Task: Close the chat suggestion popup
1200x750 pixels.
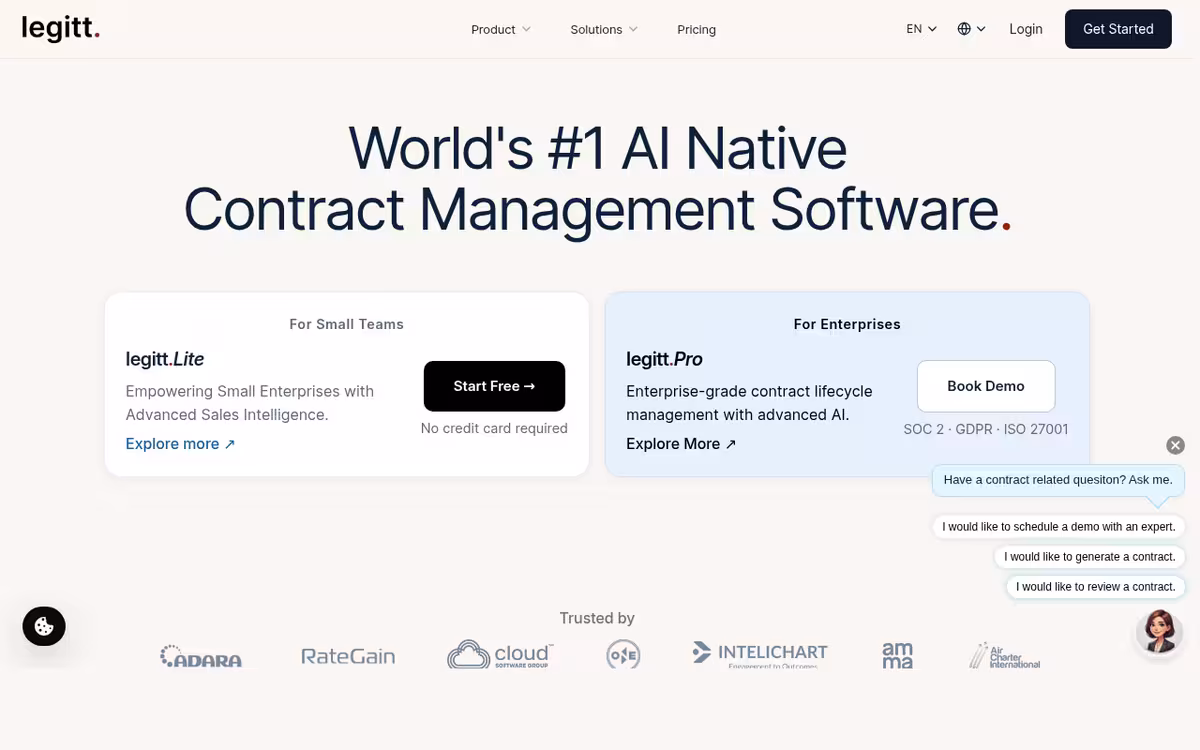Action: [1176, 445]
